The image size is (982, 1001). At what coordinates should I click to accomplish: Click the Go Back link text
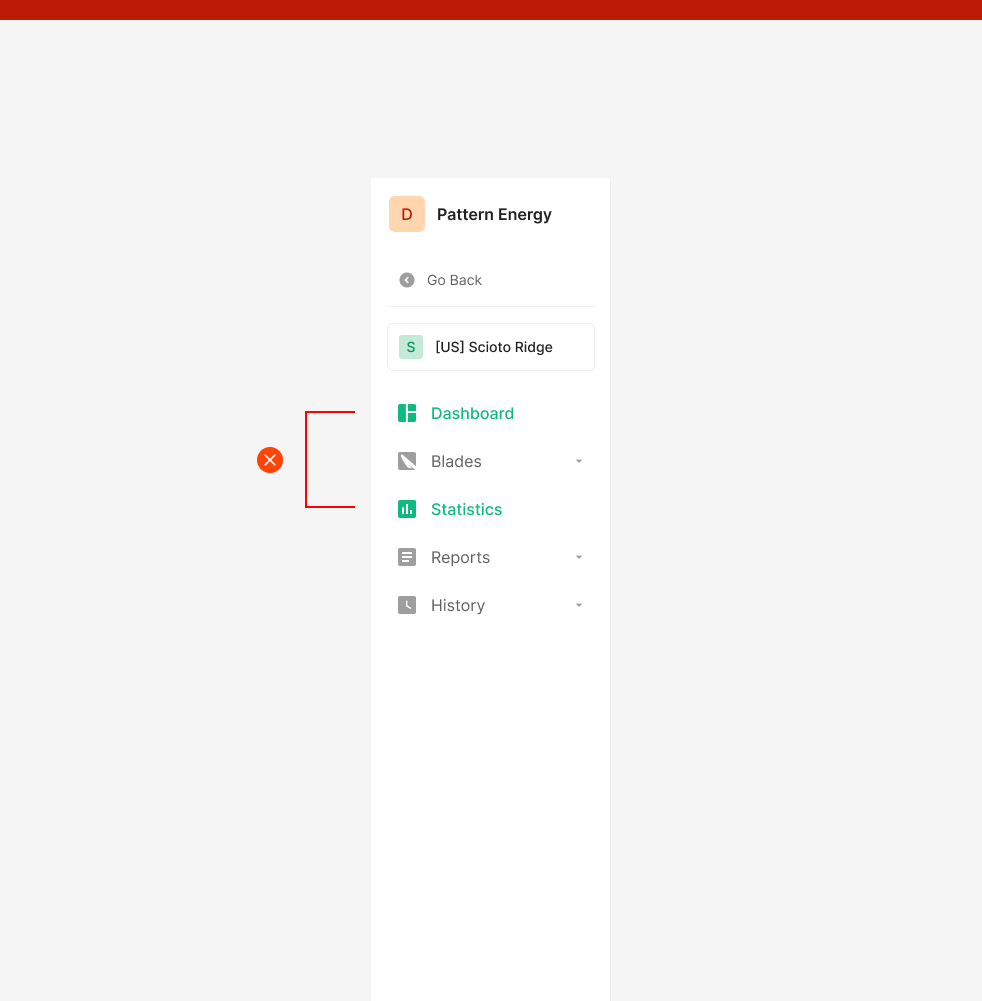454,280
